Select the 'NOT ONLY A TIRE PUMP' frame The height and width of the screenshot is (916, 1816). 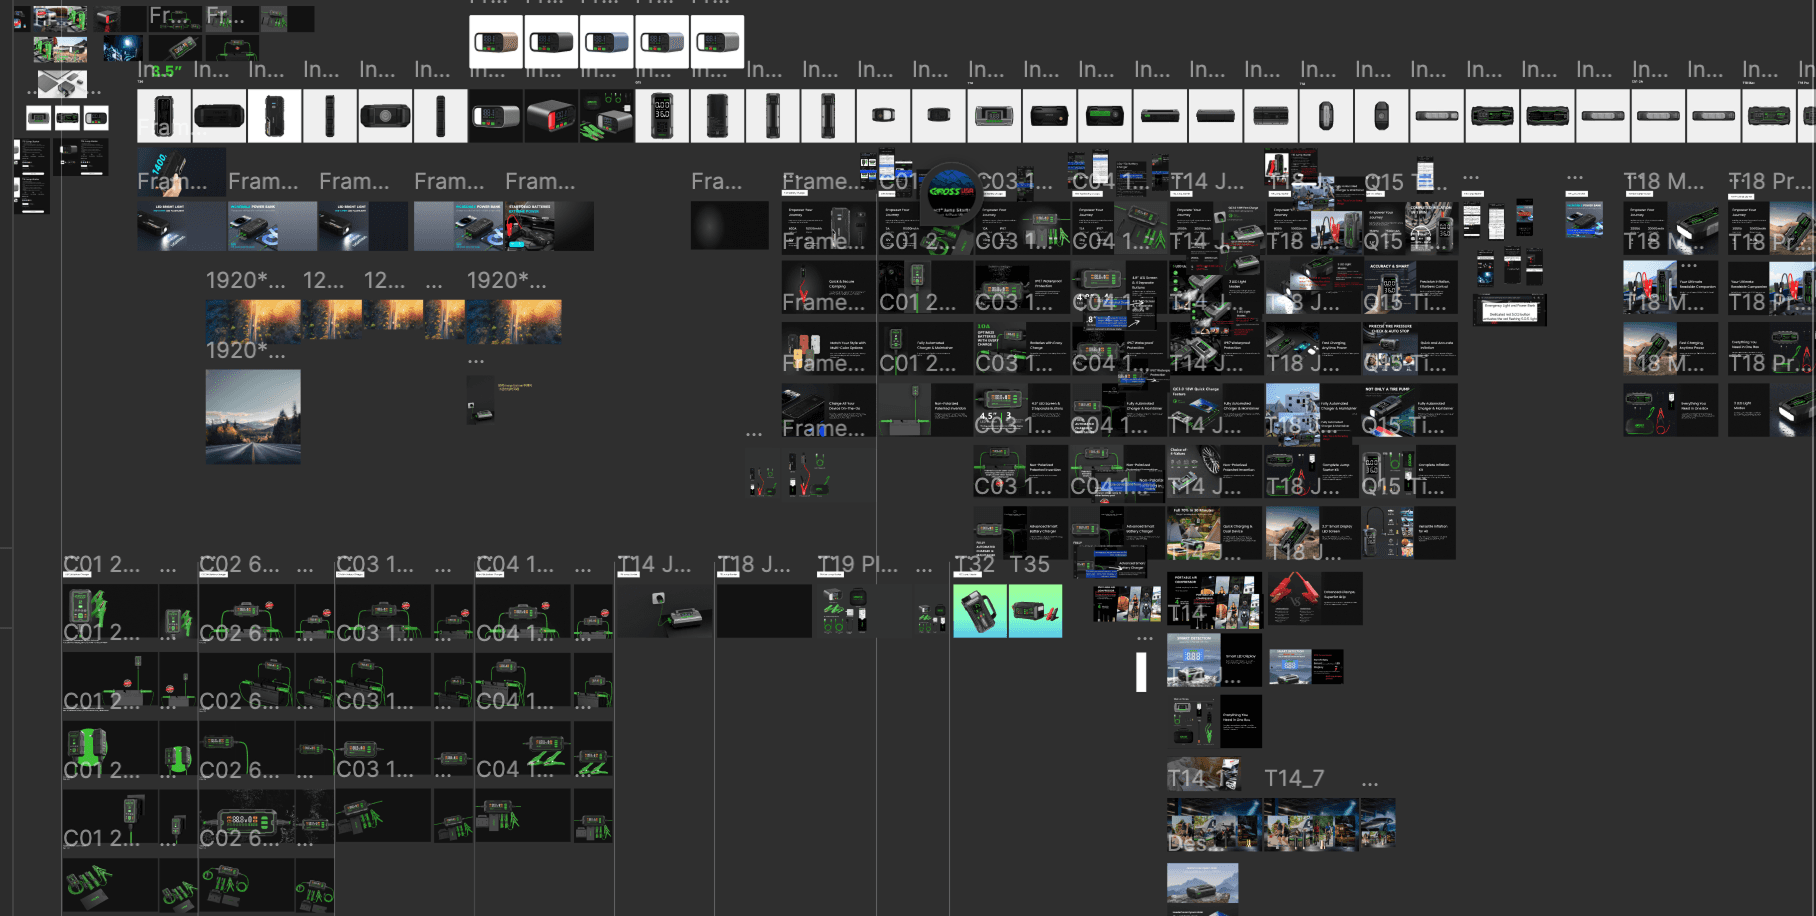pos(1409,410)
